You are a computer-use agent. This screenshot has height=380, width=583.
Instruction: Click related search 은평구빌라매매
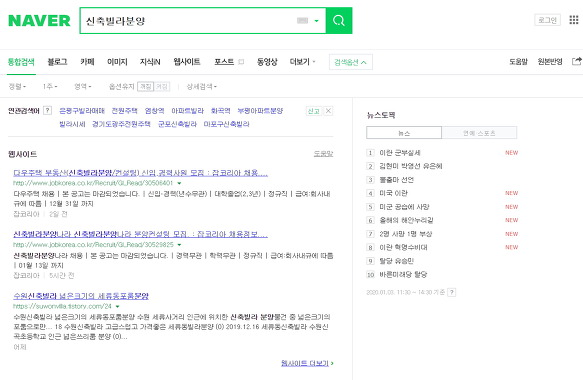82,111
